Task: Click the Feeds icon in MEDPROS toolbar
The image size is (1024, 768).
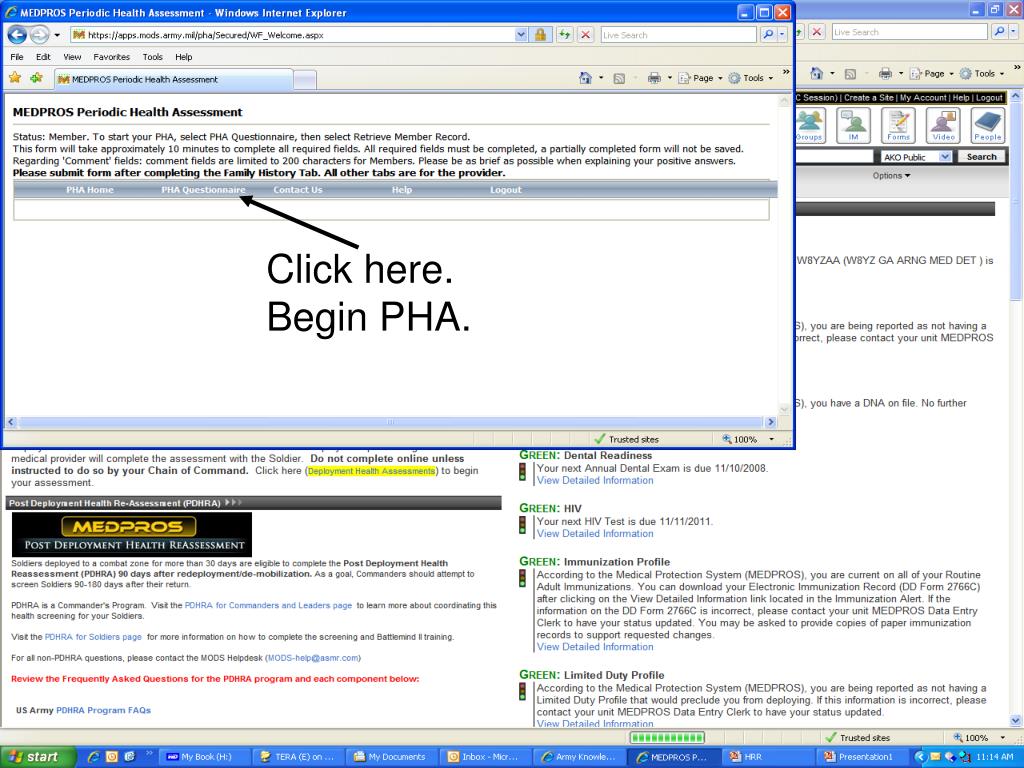Action: pos(619,78)
